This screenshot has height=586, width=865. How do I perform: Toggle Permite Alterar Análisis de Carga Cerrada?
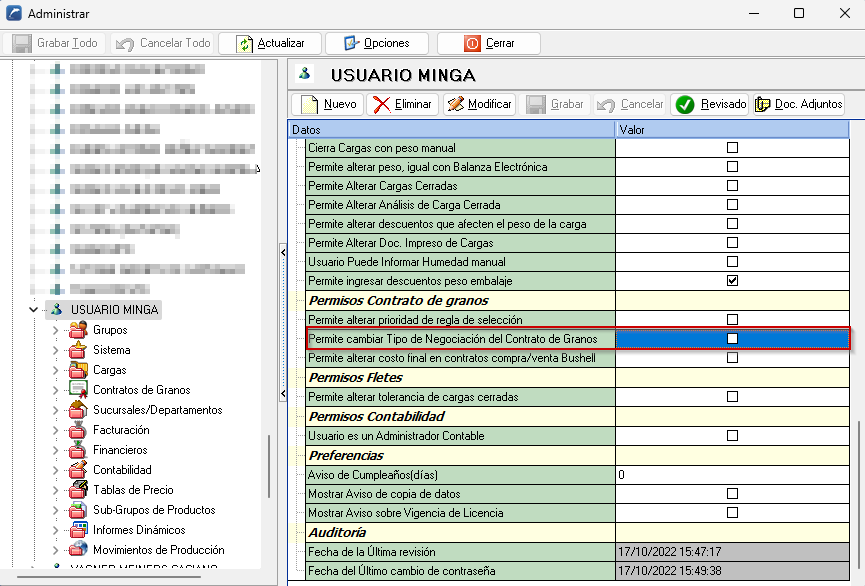732,205
